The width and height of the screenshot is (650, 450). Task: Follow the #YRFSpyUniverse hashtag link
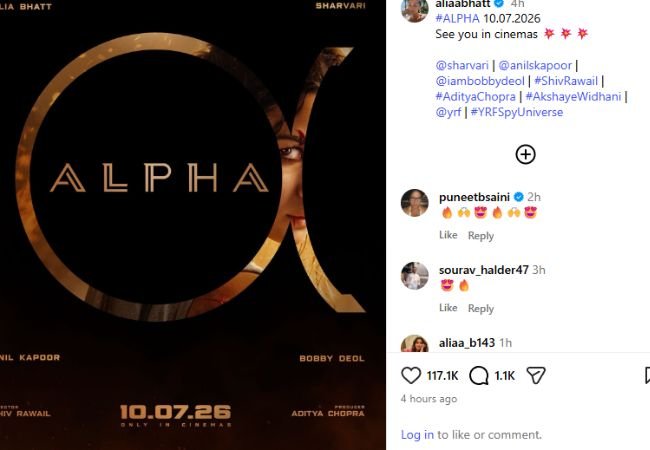517,112
